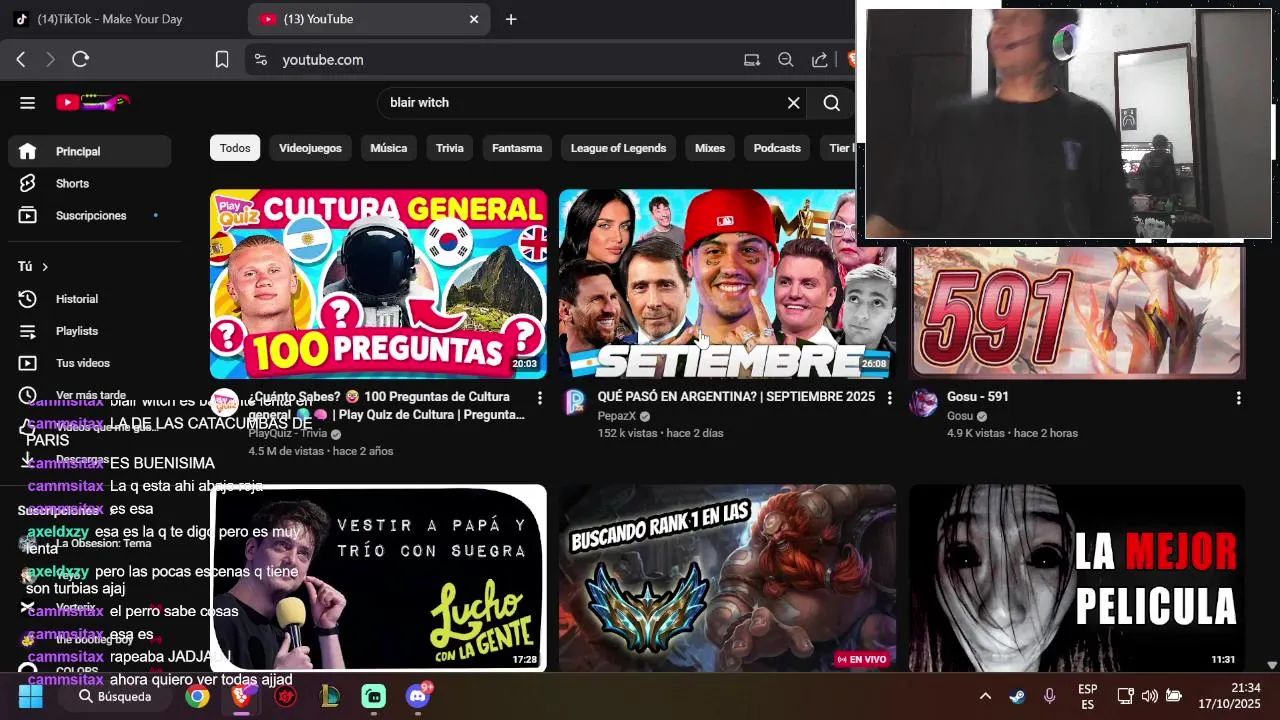Open options for 'QUÉ PASÓ EN ARGENTINA' video
The image size is (1280, 720).
(889, 398)
